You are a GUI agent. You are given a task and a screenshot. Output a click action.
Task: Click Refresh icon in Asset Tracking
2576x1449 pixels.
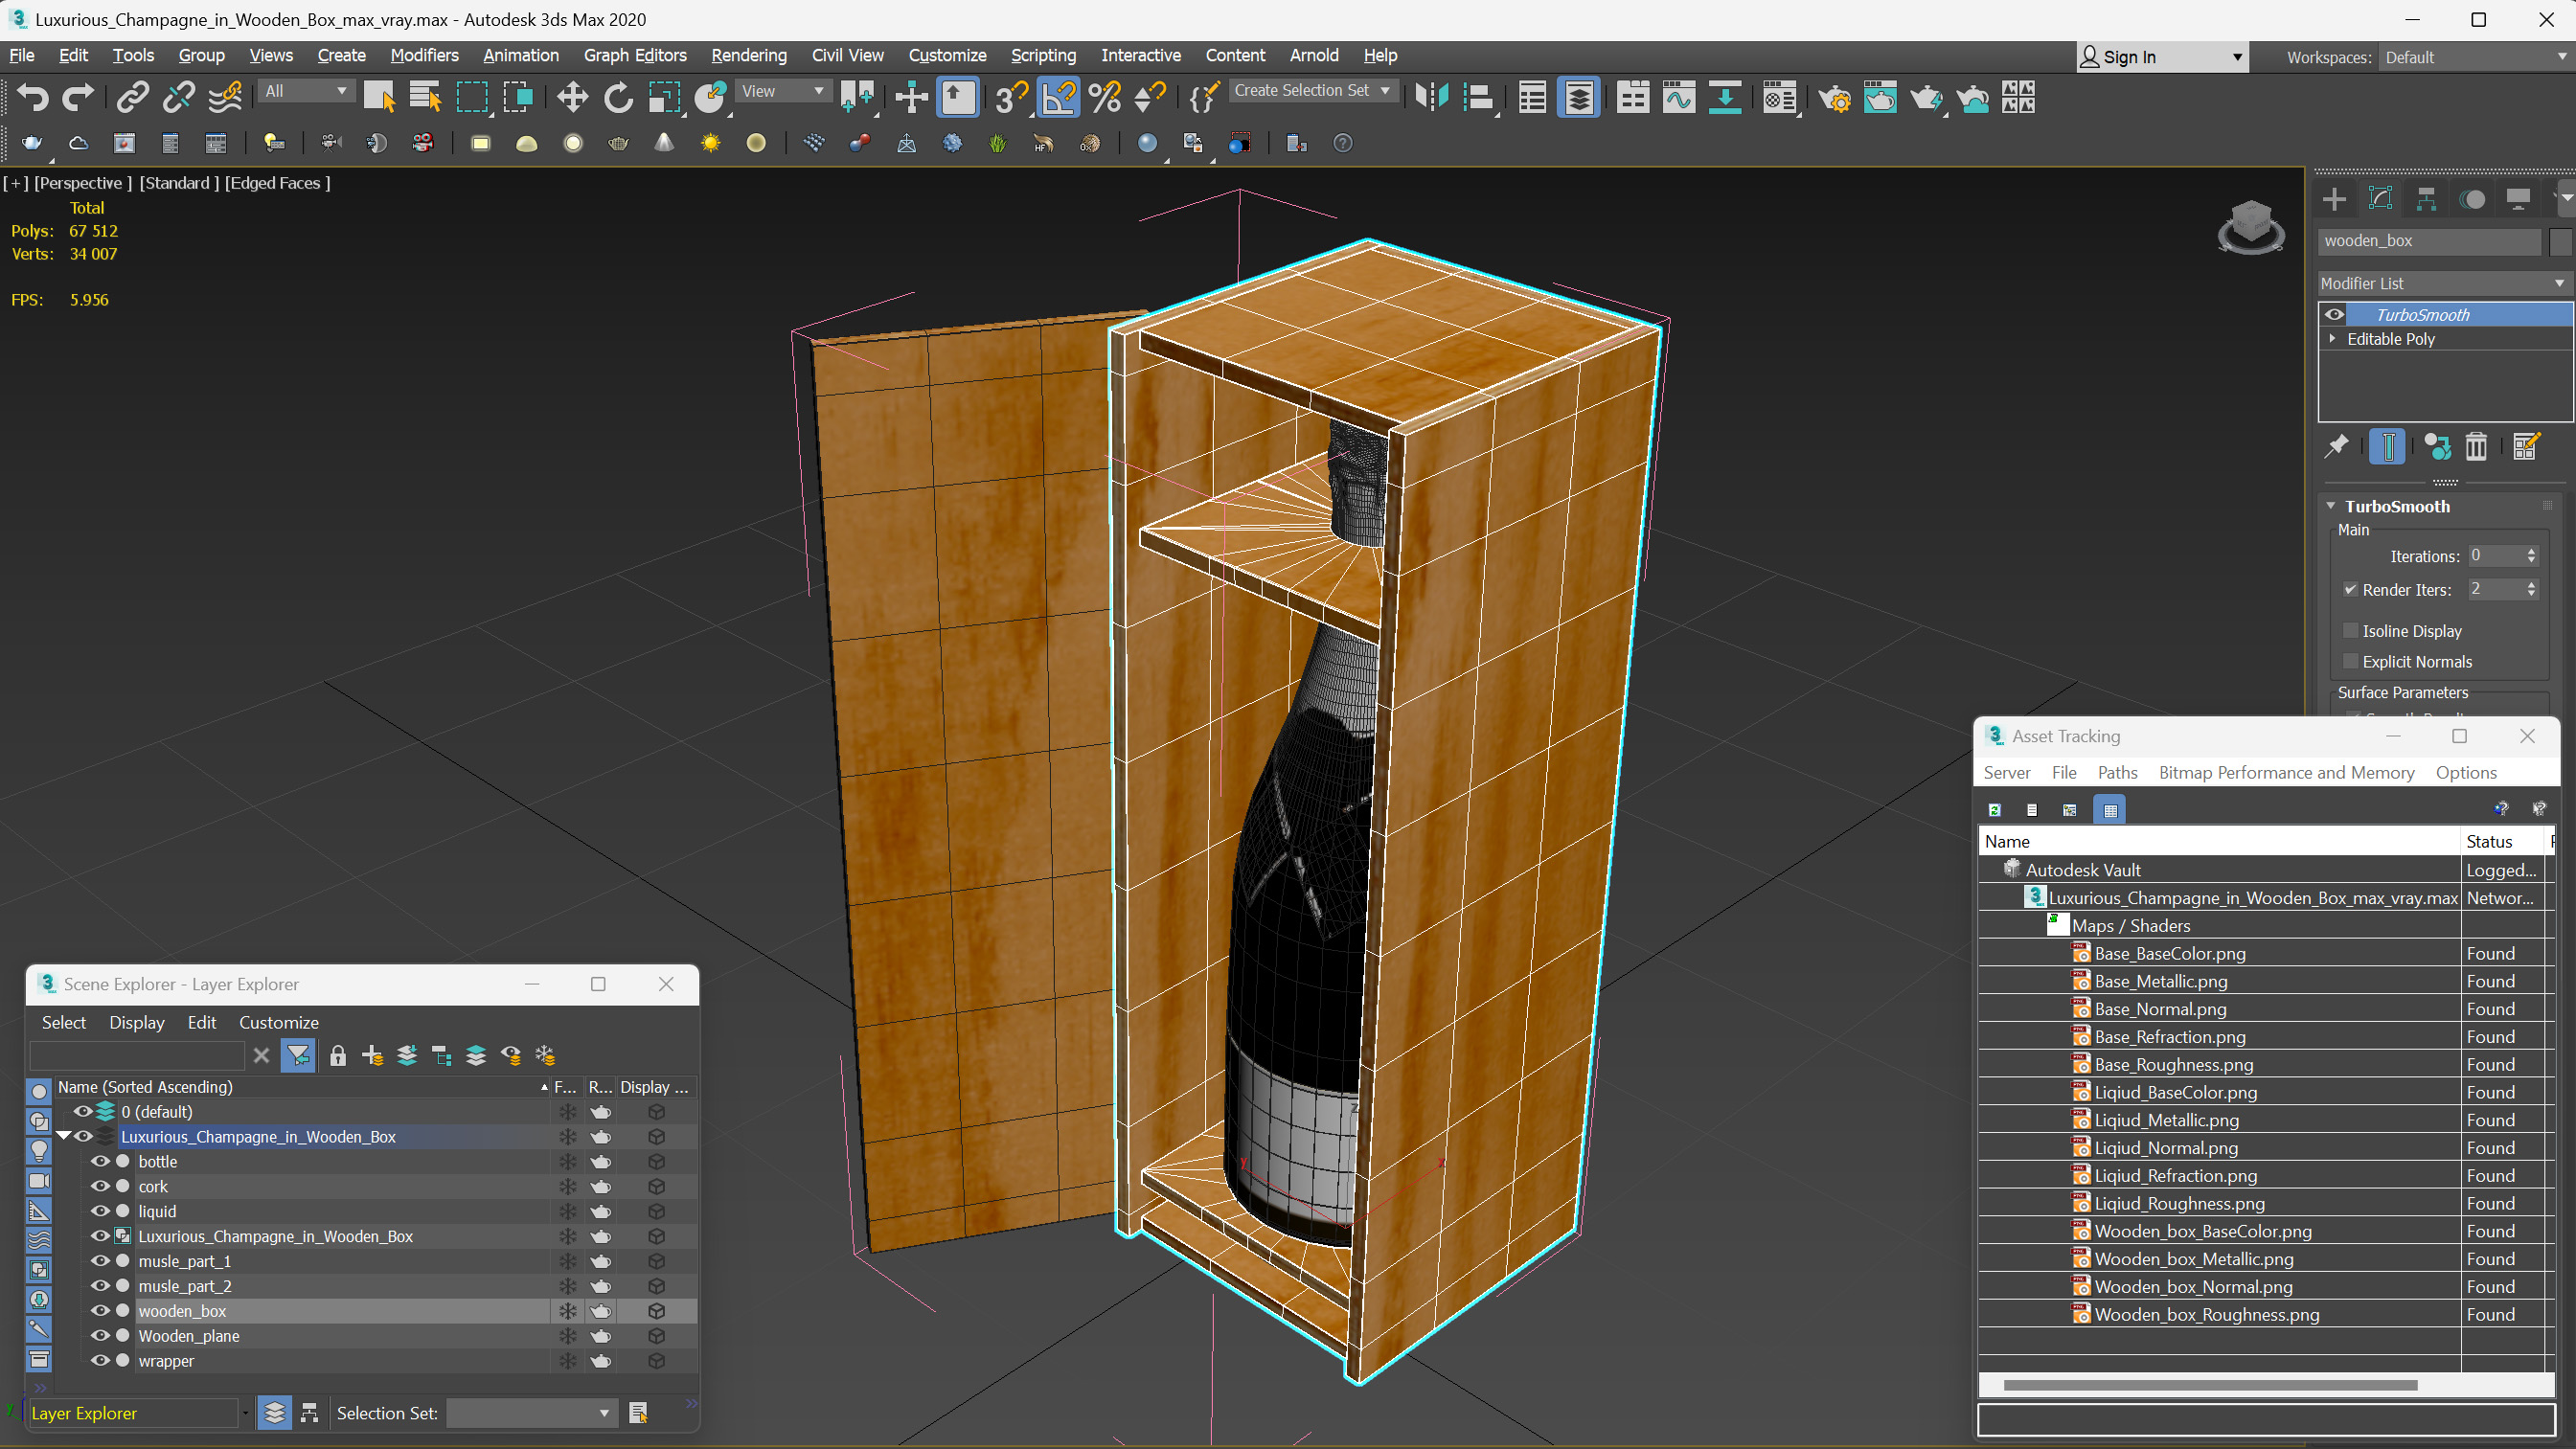tap(1995, 810)
